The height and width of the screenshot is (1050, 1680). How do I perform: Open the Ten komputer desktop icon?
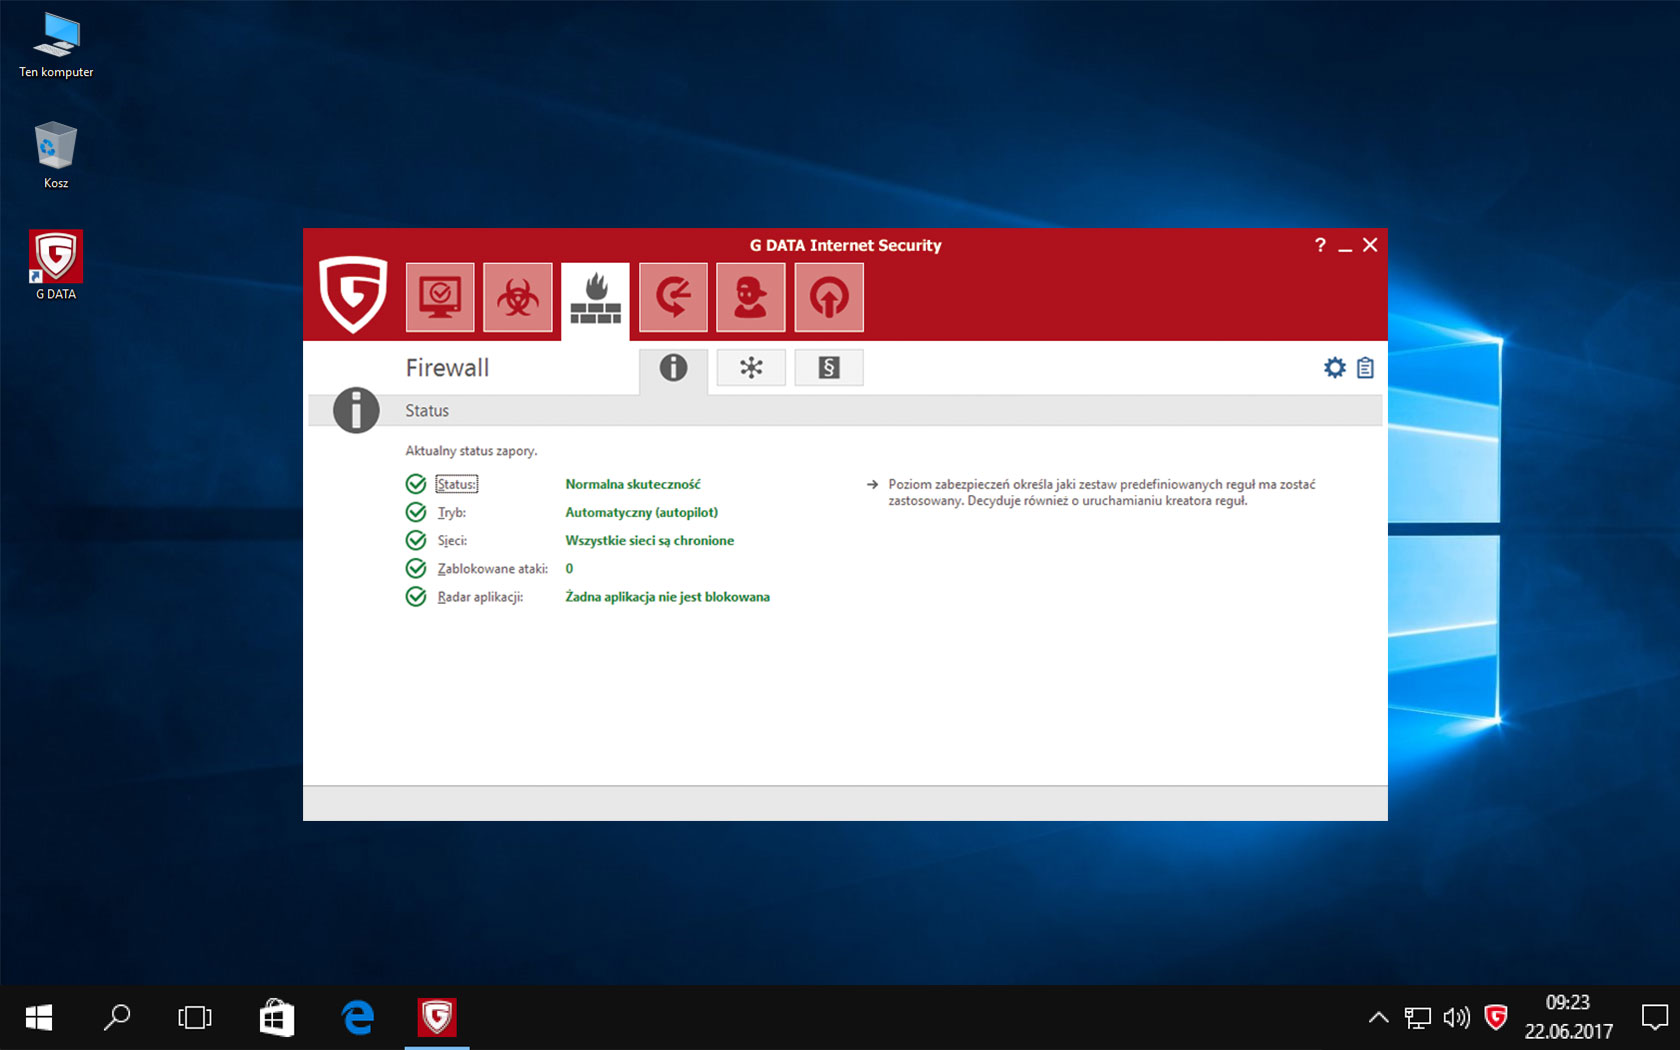[x=56, y=46]
